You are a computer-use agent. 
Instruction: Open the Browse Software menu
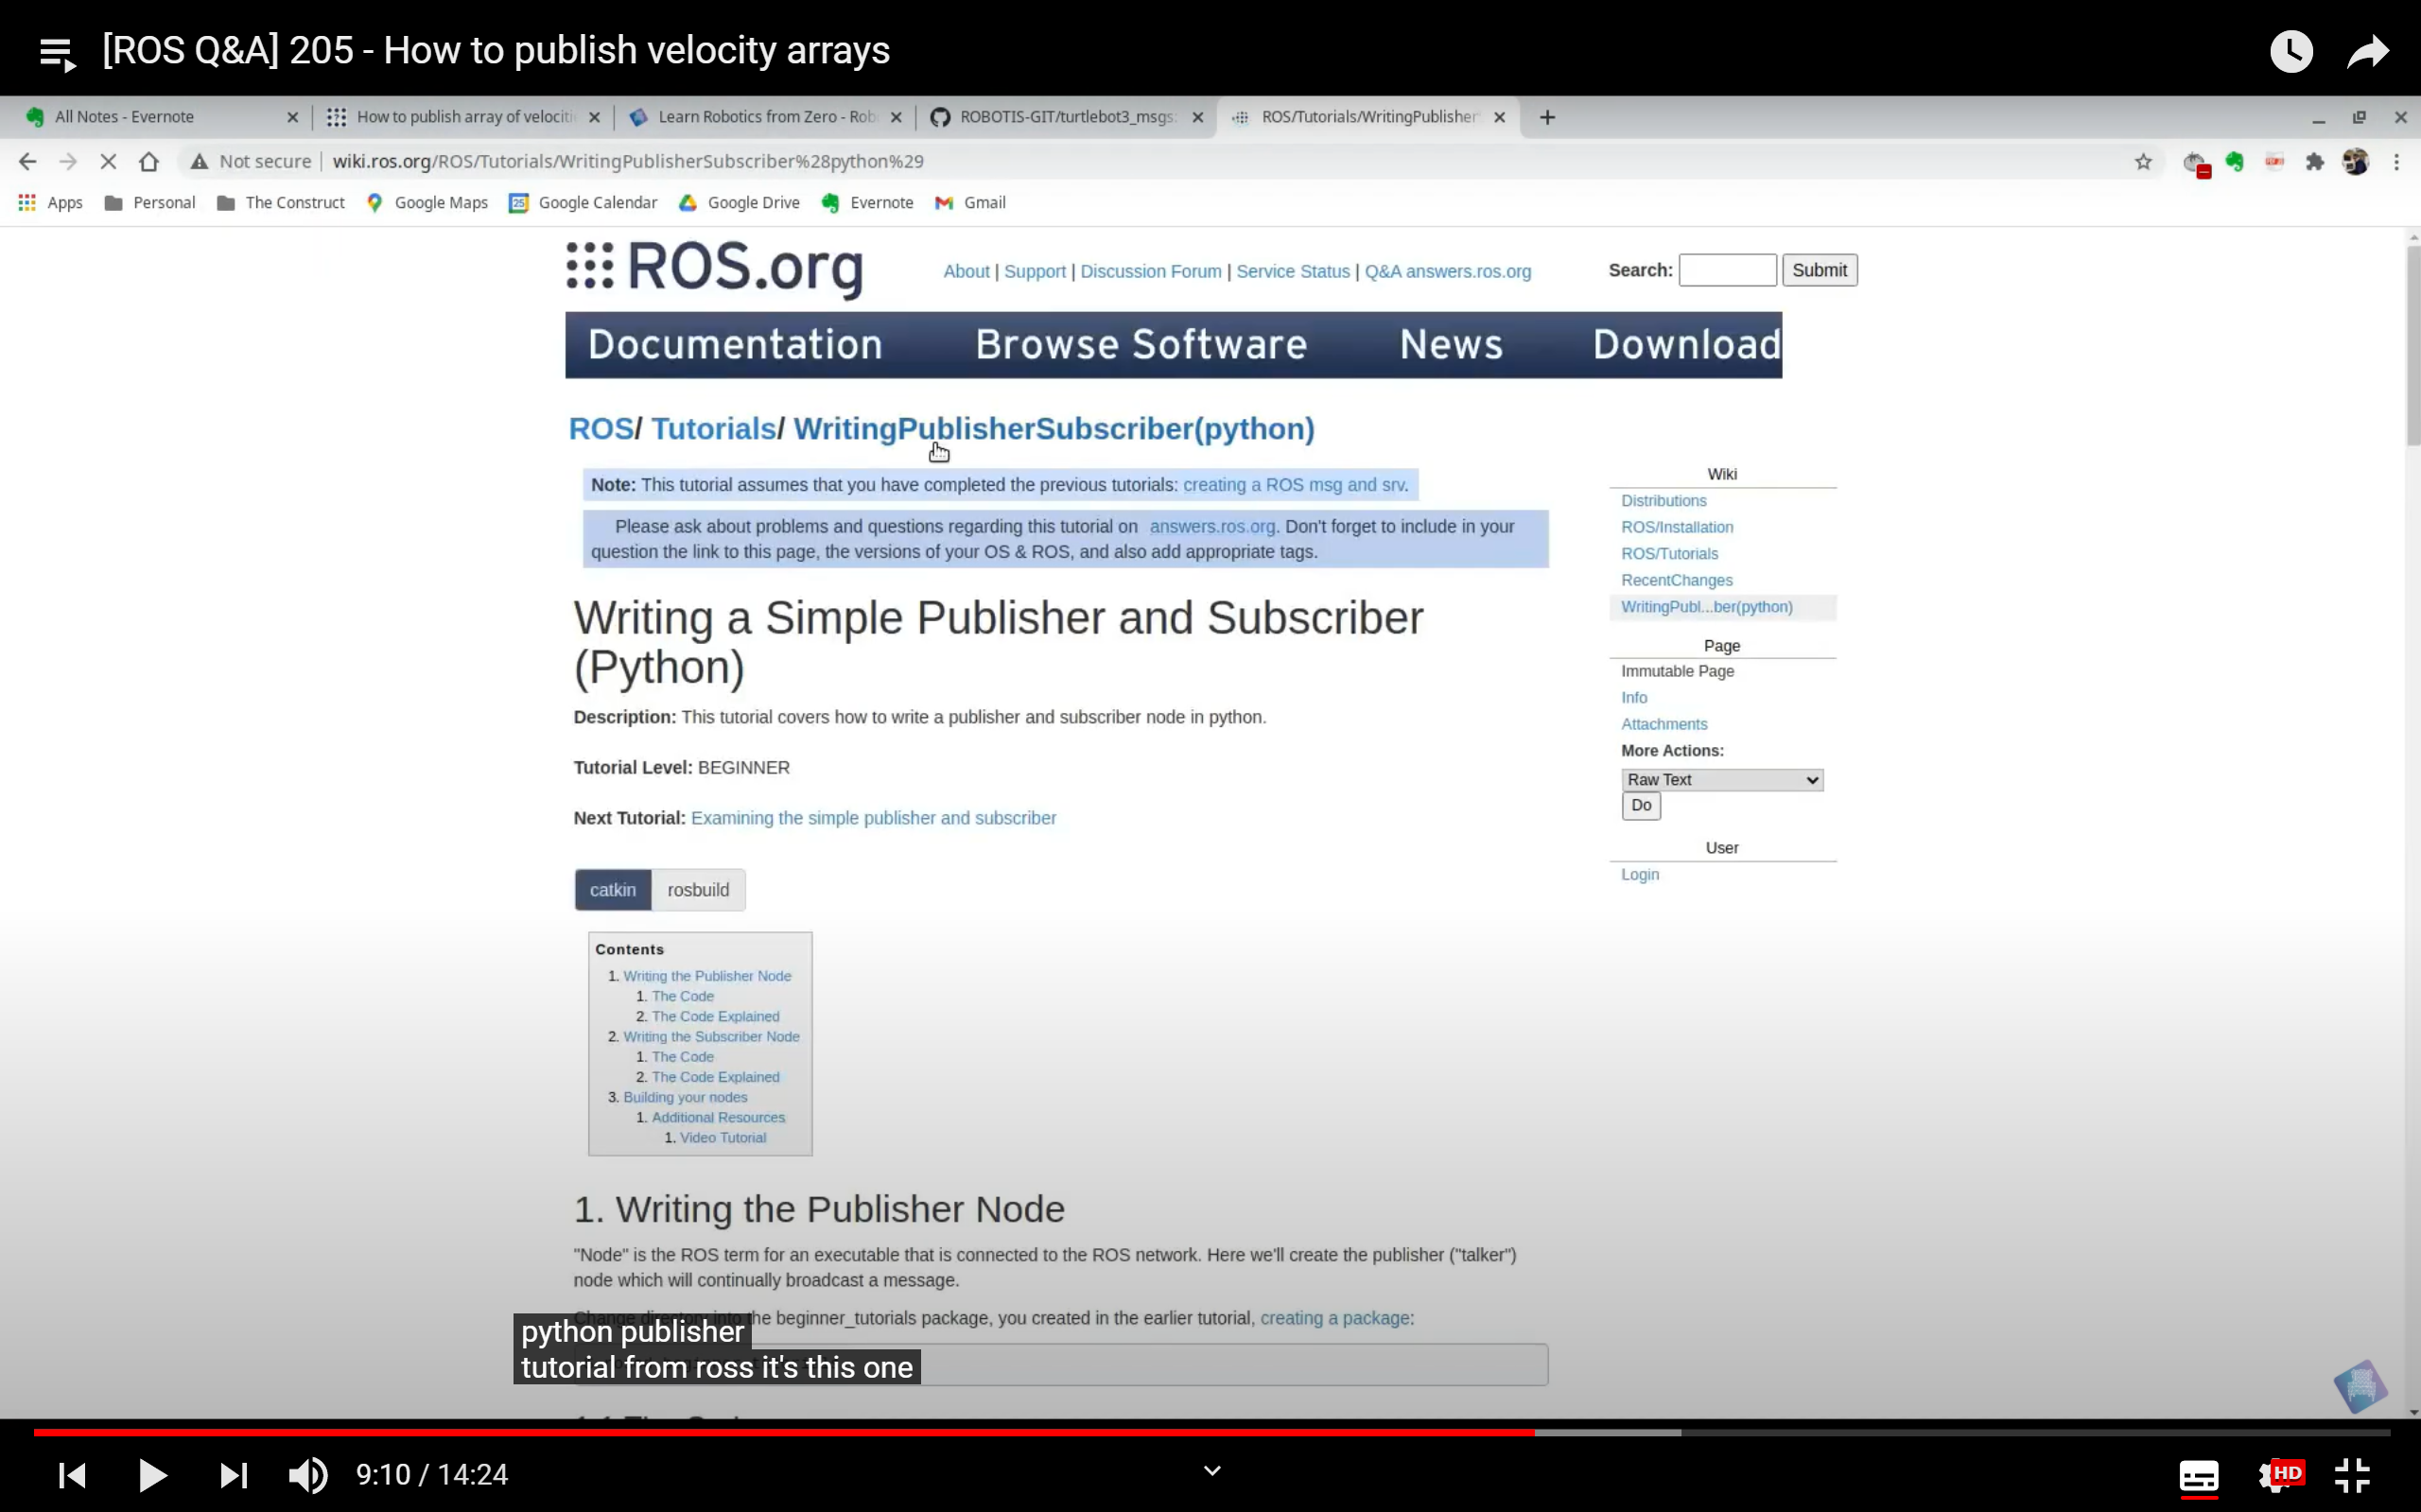pyautogui.click(x=1140, y=345)
